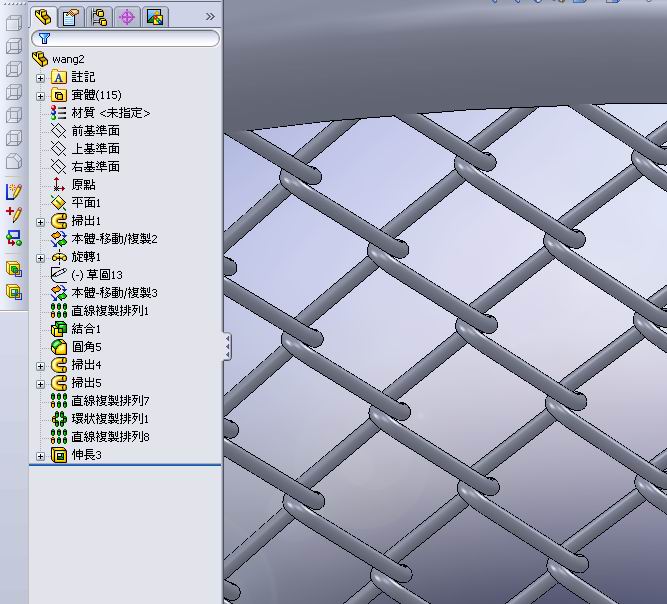
Task: Select 直線複製排列7 linear pattern icon
Action: click(59, 401)
